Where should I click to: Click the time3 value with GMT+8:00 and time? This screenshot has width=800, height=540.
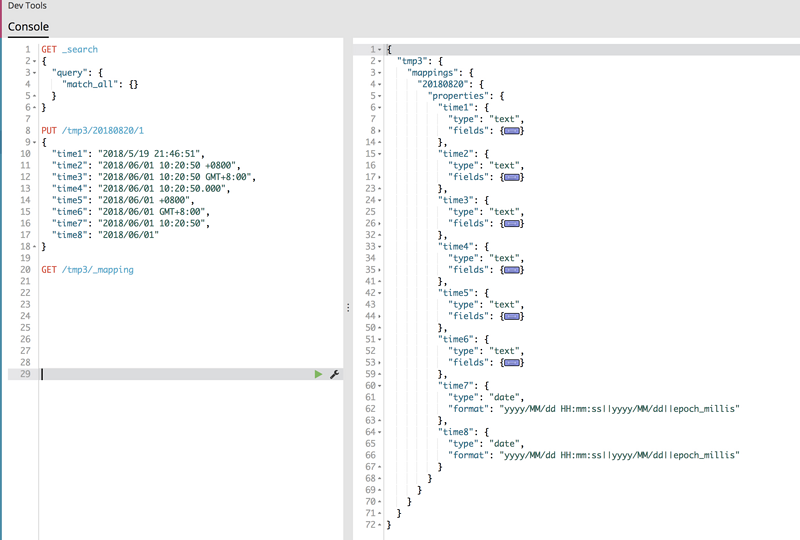point(174,177)
